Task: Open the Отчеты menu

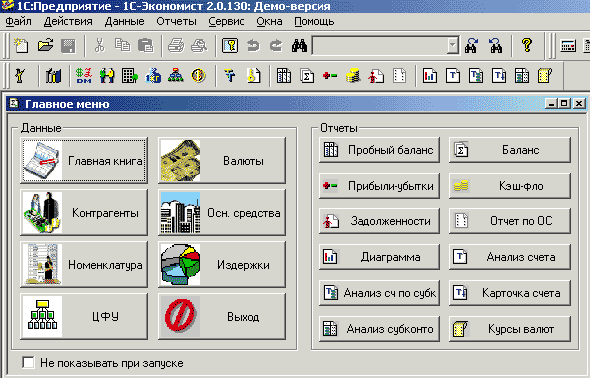Action: click(x=176, y=21)
